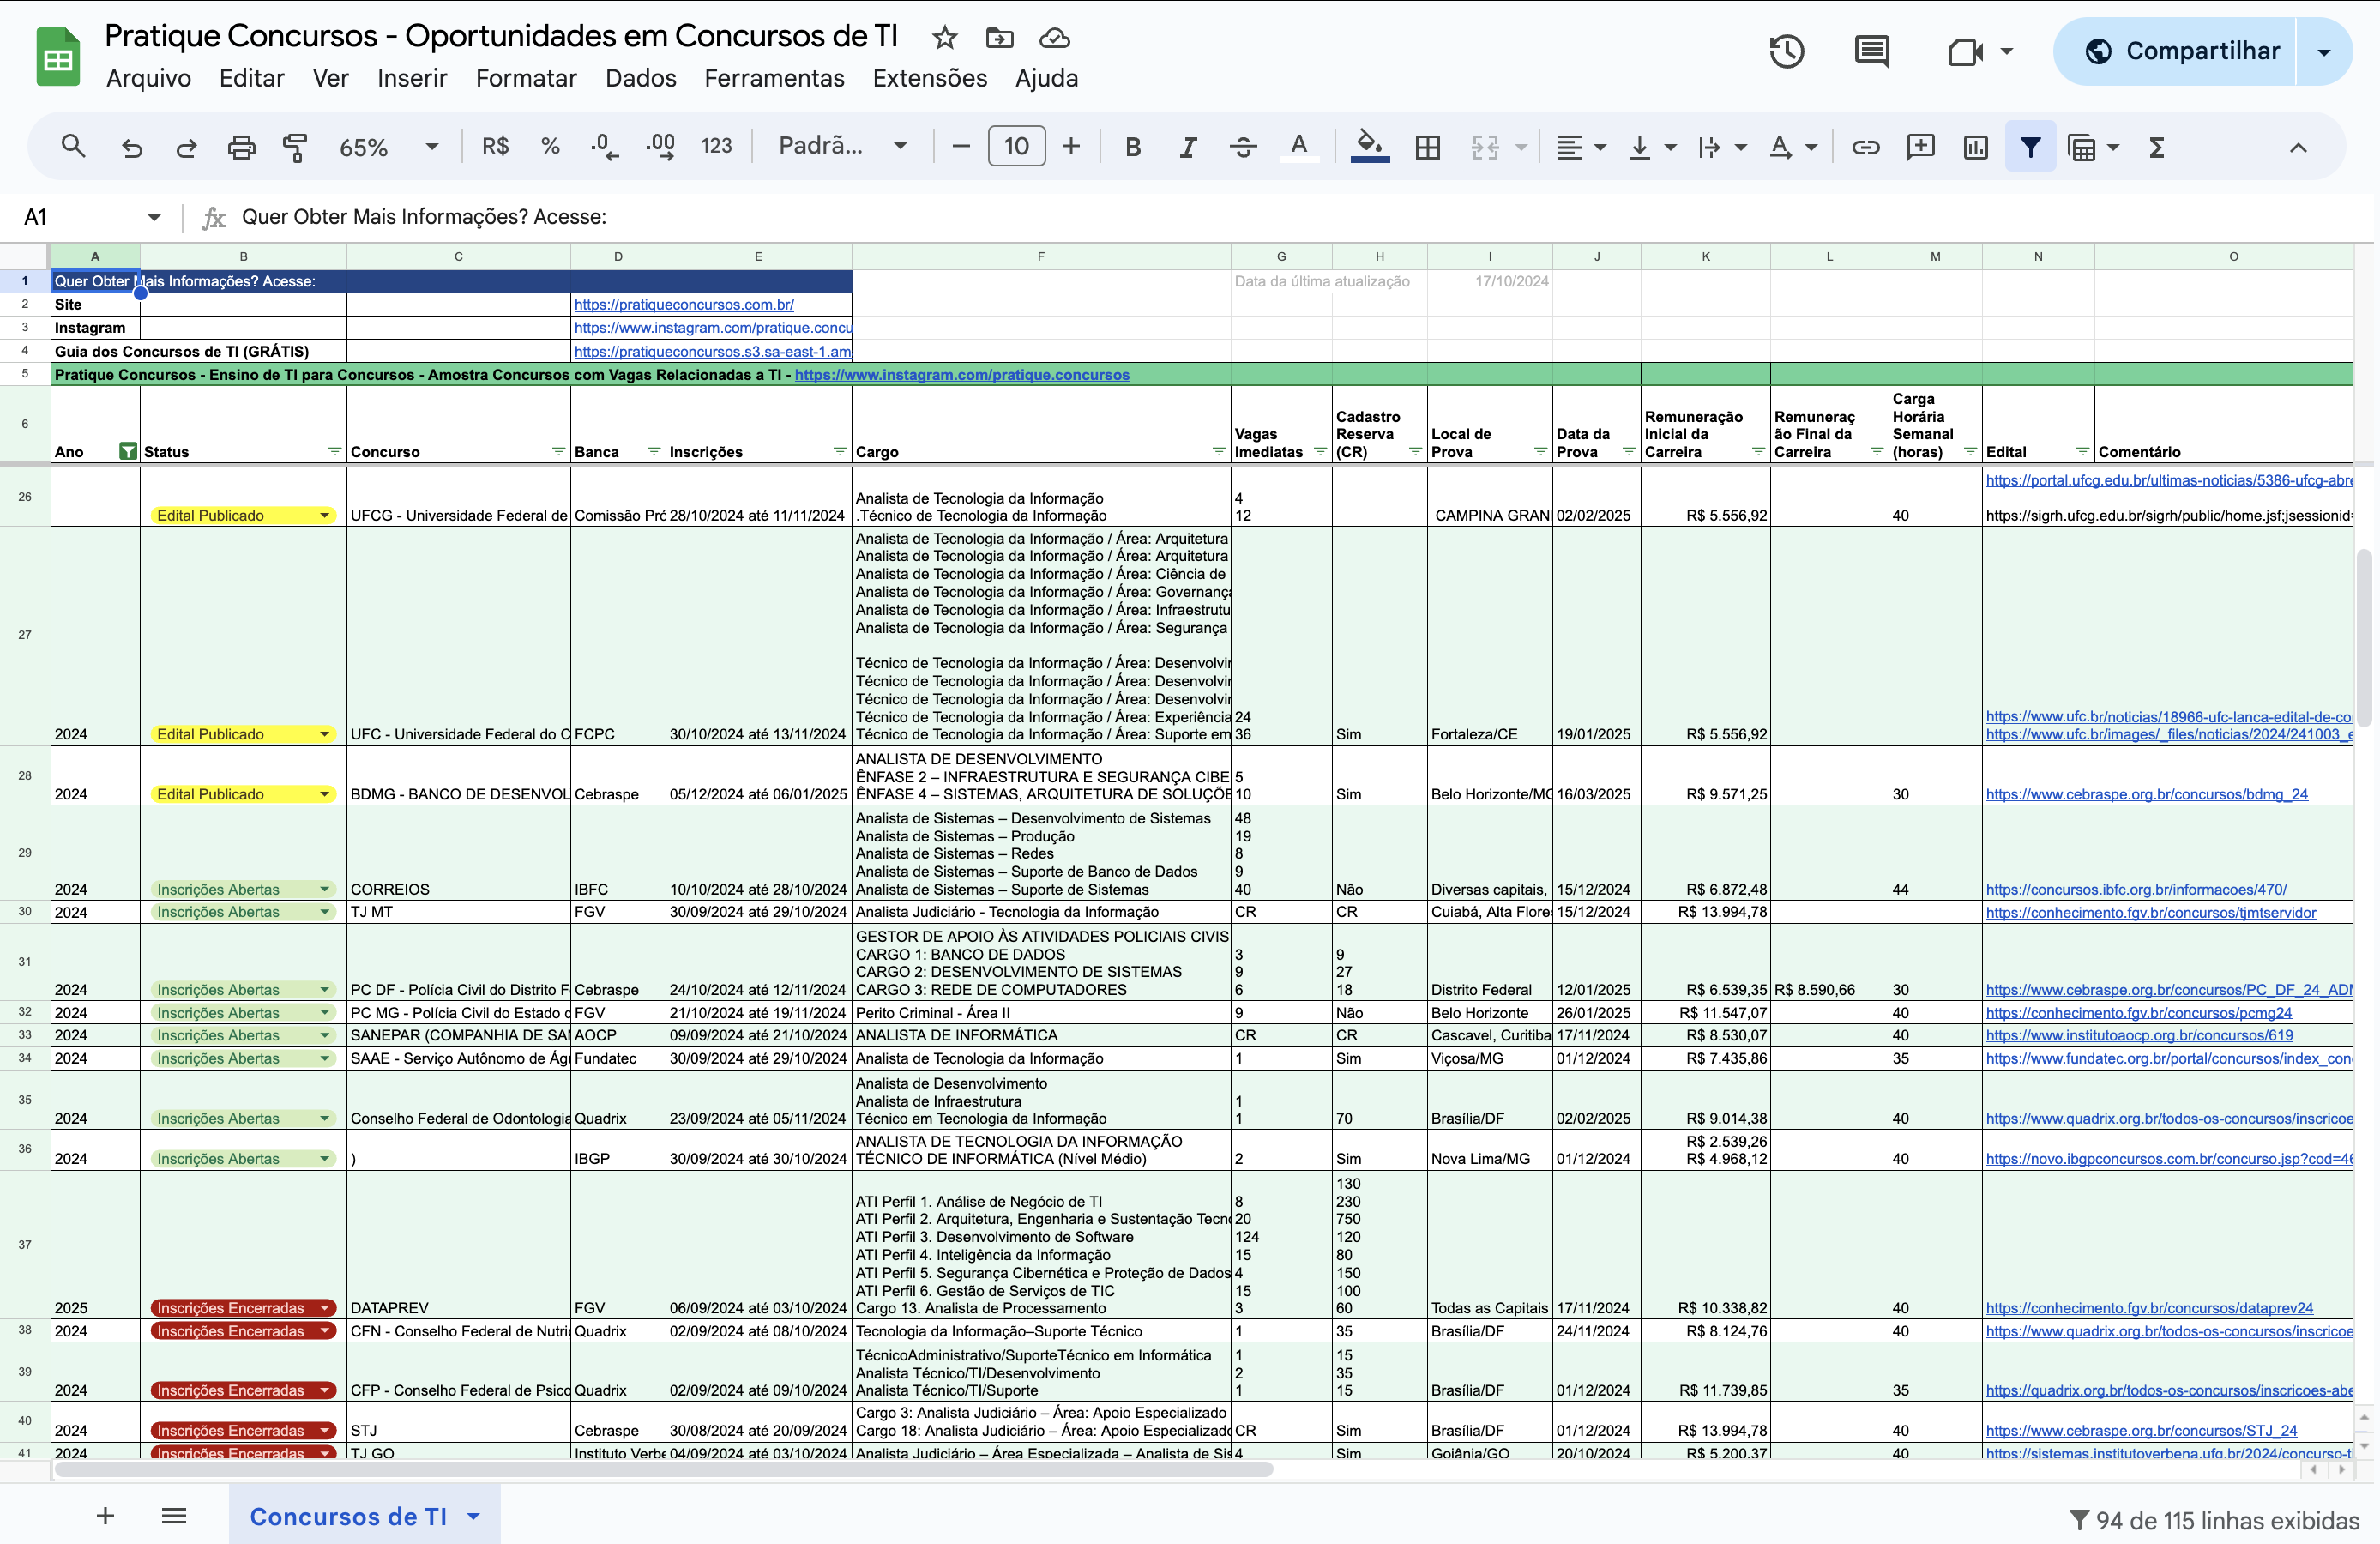Viewport: 2380px width, 1544px height.
Task: Apply strikethrough formatting
Action: [1243, 147]
